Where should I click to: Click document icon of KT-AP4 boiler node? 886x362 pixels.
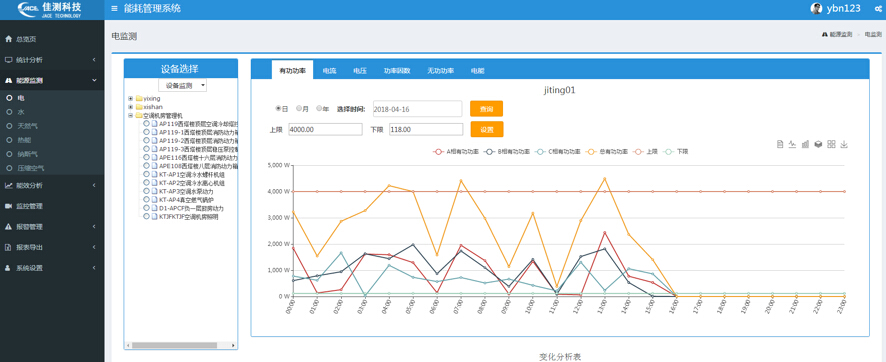(x=154, y=199)
